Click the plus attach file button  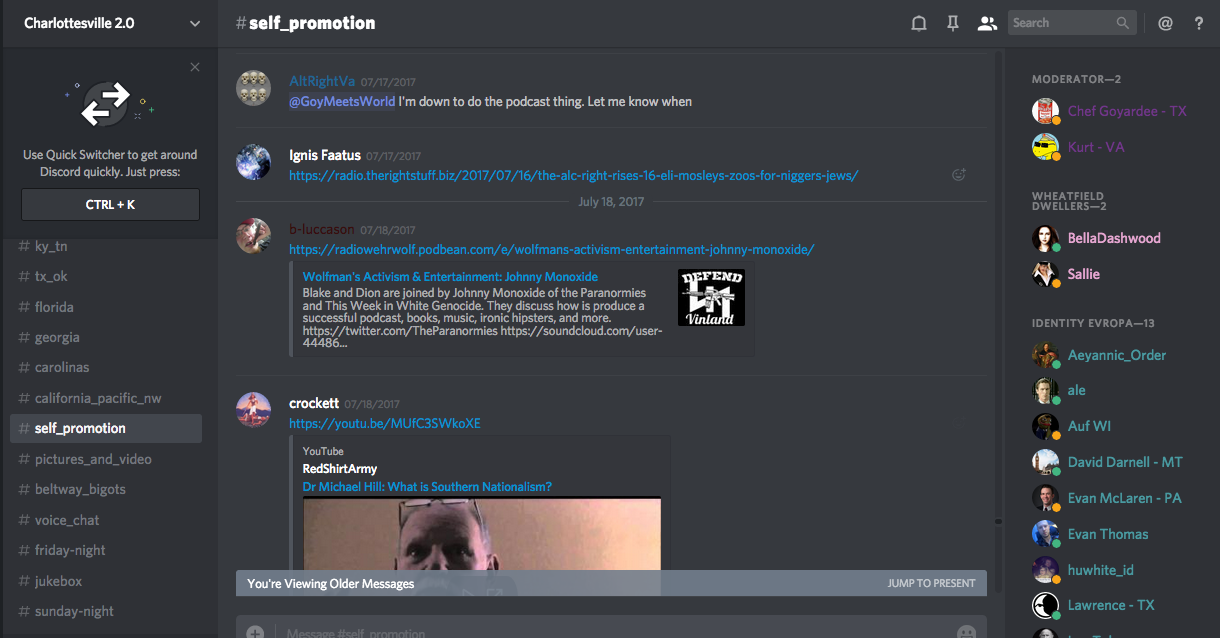(255, 632)
